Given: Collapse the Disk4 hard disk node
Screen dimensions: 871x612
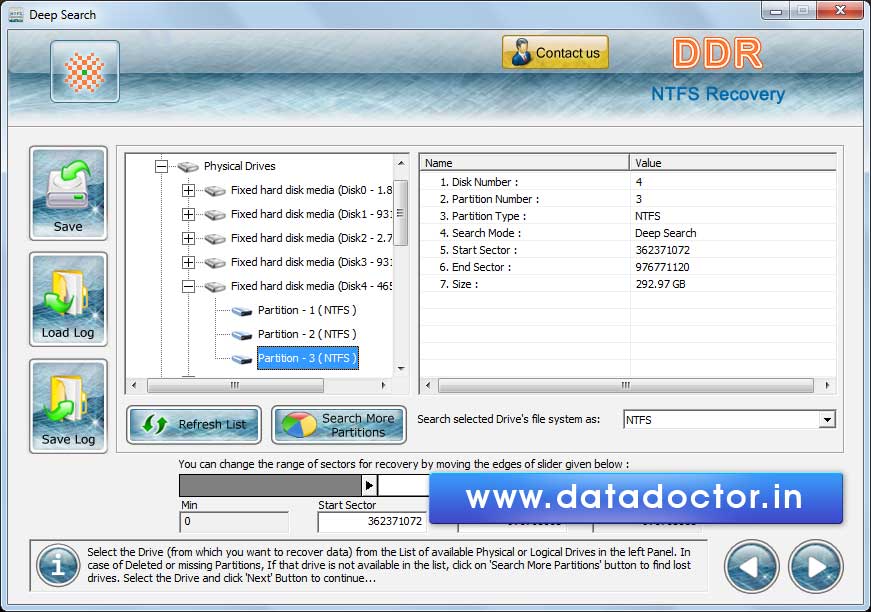Looking at the screenshot, I should tap(188, 287).
